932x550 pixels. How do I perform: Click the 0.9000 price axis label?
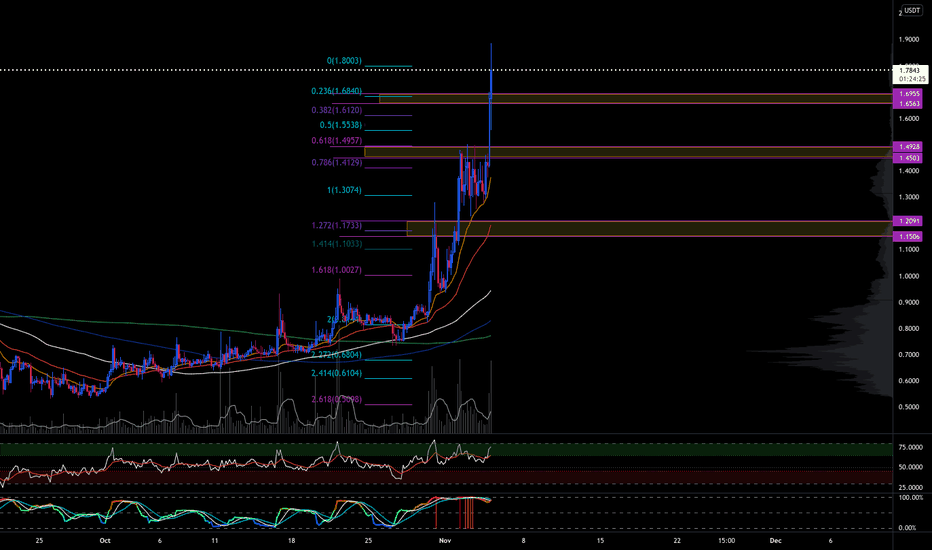[909, 302]
